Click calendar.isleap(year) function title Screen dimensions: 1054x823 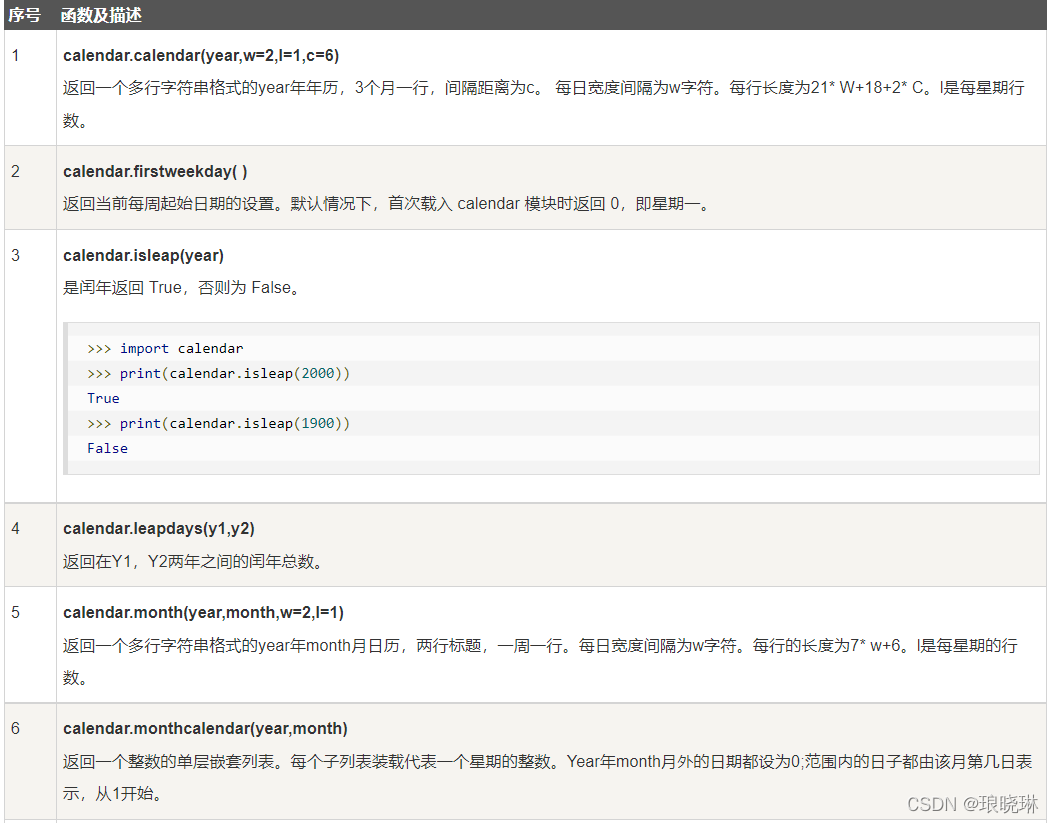point(143,256)
